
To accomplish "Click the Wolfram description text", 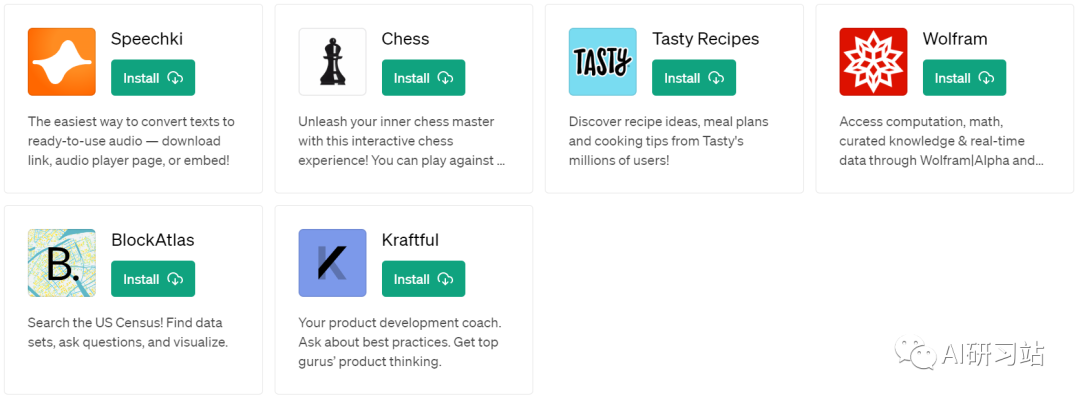I will tap(942, 141).
